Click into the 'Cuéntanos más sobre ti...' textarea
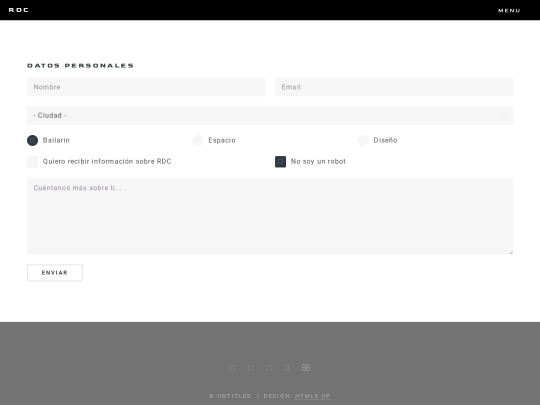The width and height of the screenshot is (540, 405). click(x=270, y=216)
